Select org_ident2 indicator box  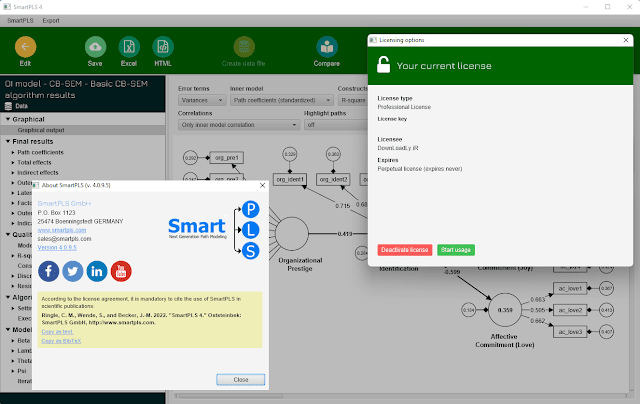333,179
